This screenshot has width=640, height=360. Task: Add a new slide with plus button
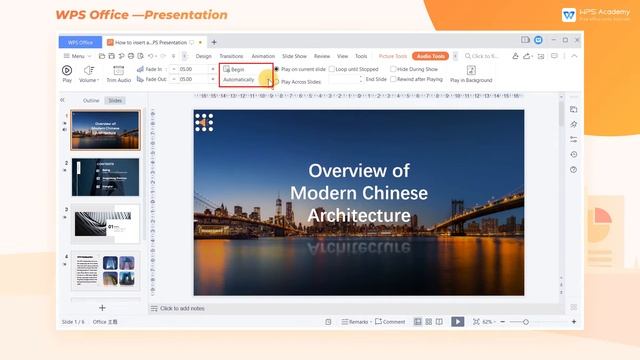pyautogui.click(x=102, y=308)
